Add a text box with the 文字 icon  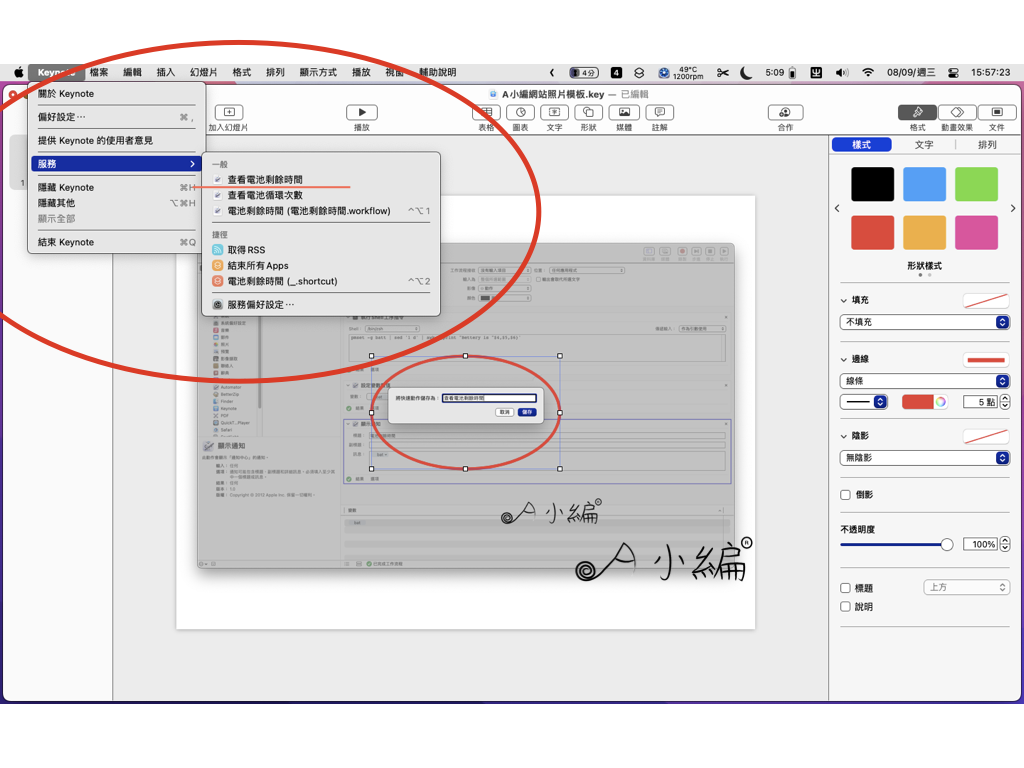click(554, 112)
